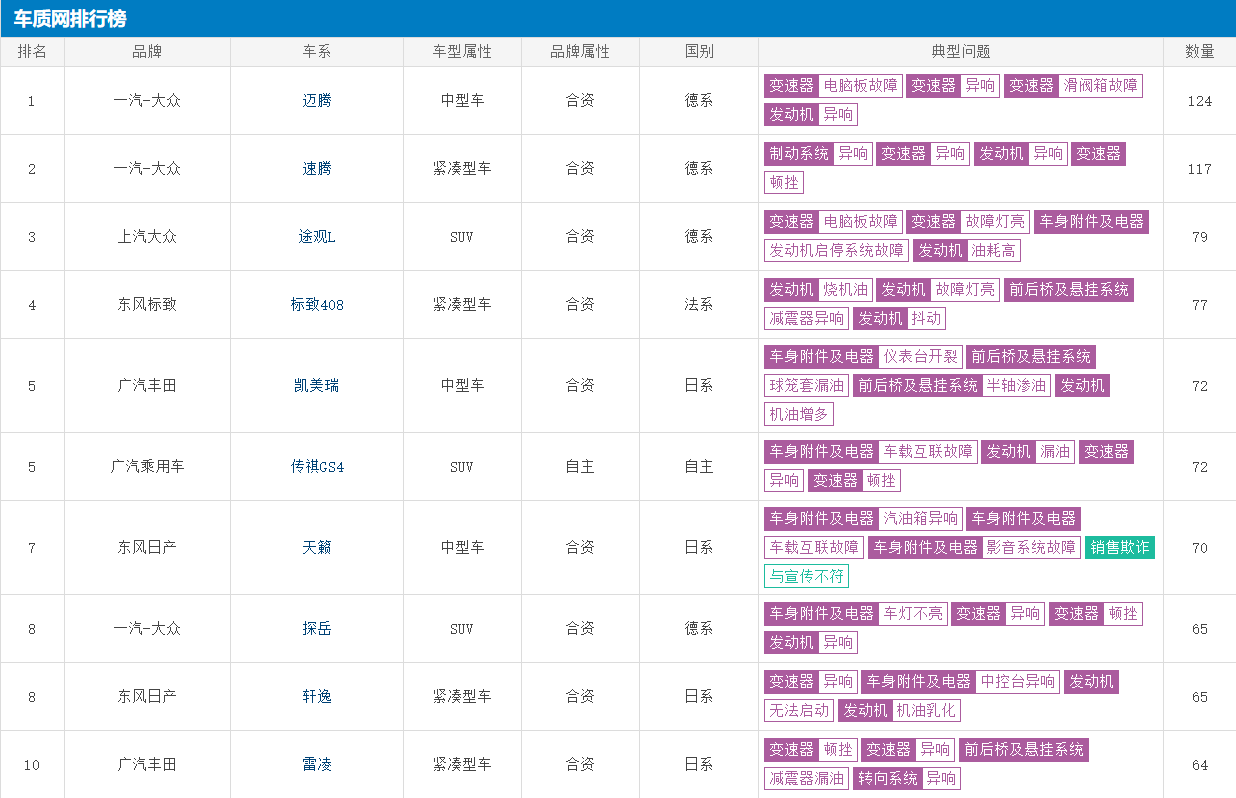Viewport: 1236px width, 798px height.
Task: Select the 与宣传不符 tag
Action: click(806, 576)
